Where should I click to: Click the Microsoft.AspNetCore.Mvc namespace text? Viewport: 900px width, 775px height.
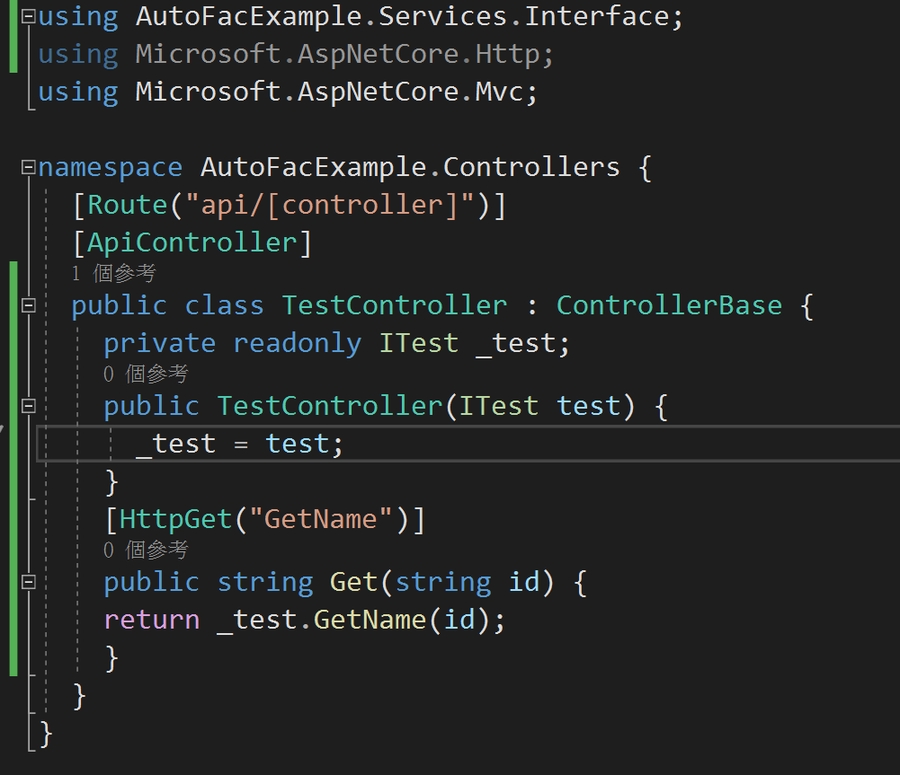pyautogui.click(x=335, y=93)
